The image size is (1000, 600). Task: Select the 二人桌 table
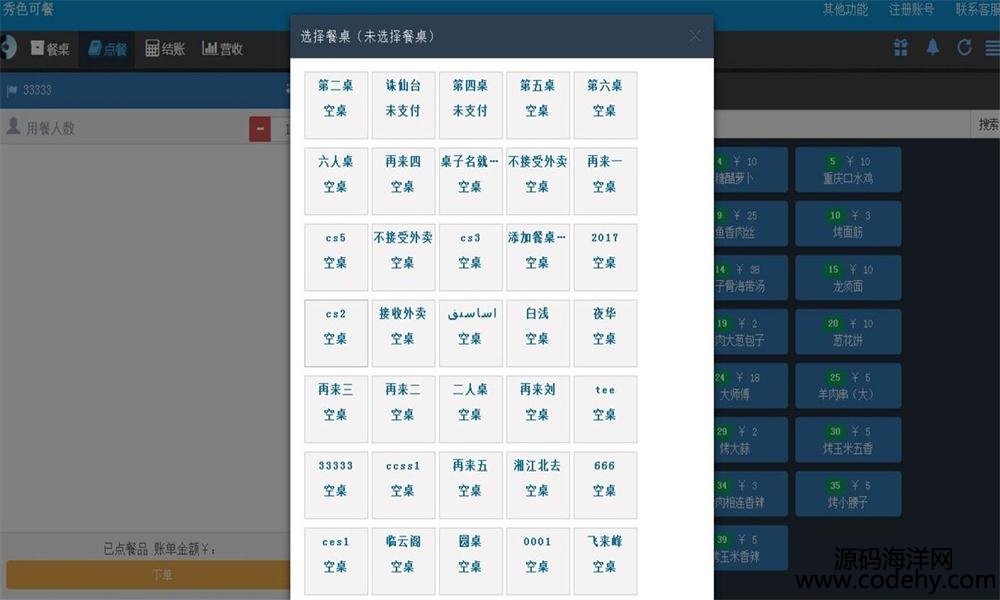pyautogui.click(x=470, y=402)
